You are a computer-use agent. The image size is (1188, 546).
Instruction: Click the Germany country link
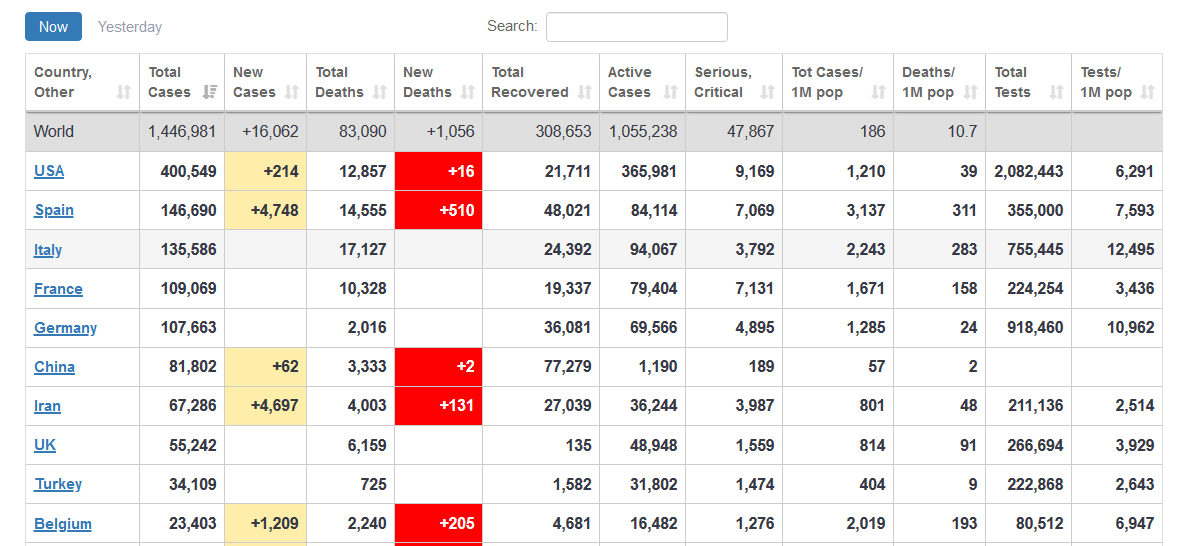pos(65,328)
